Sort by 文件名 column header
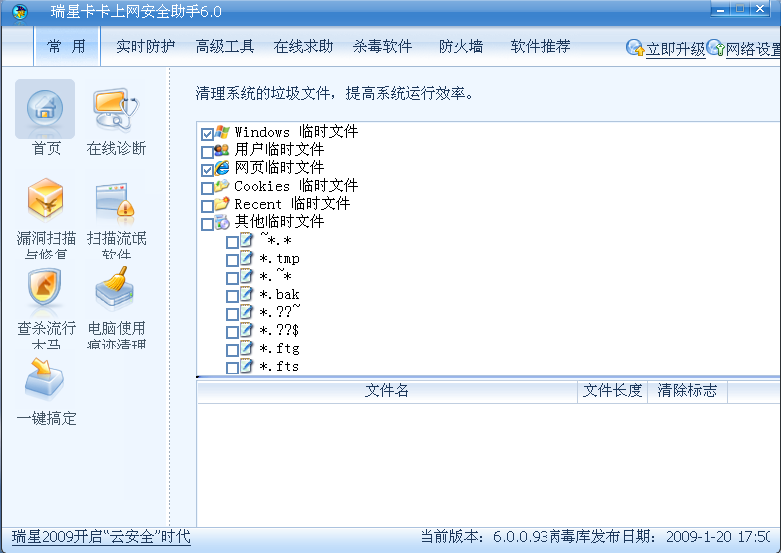Screen dimensions: 781x553 point(387,391)
